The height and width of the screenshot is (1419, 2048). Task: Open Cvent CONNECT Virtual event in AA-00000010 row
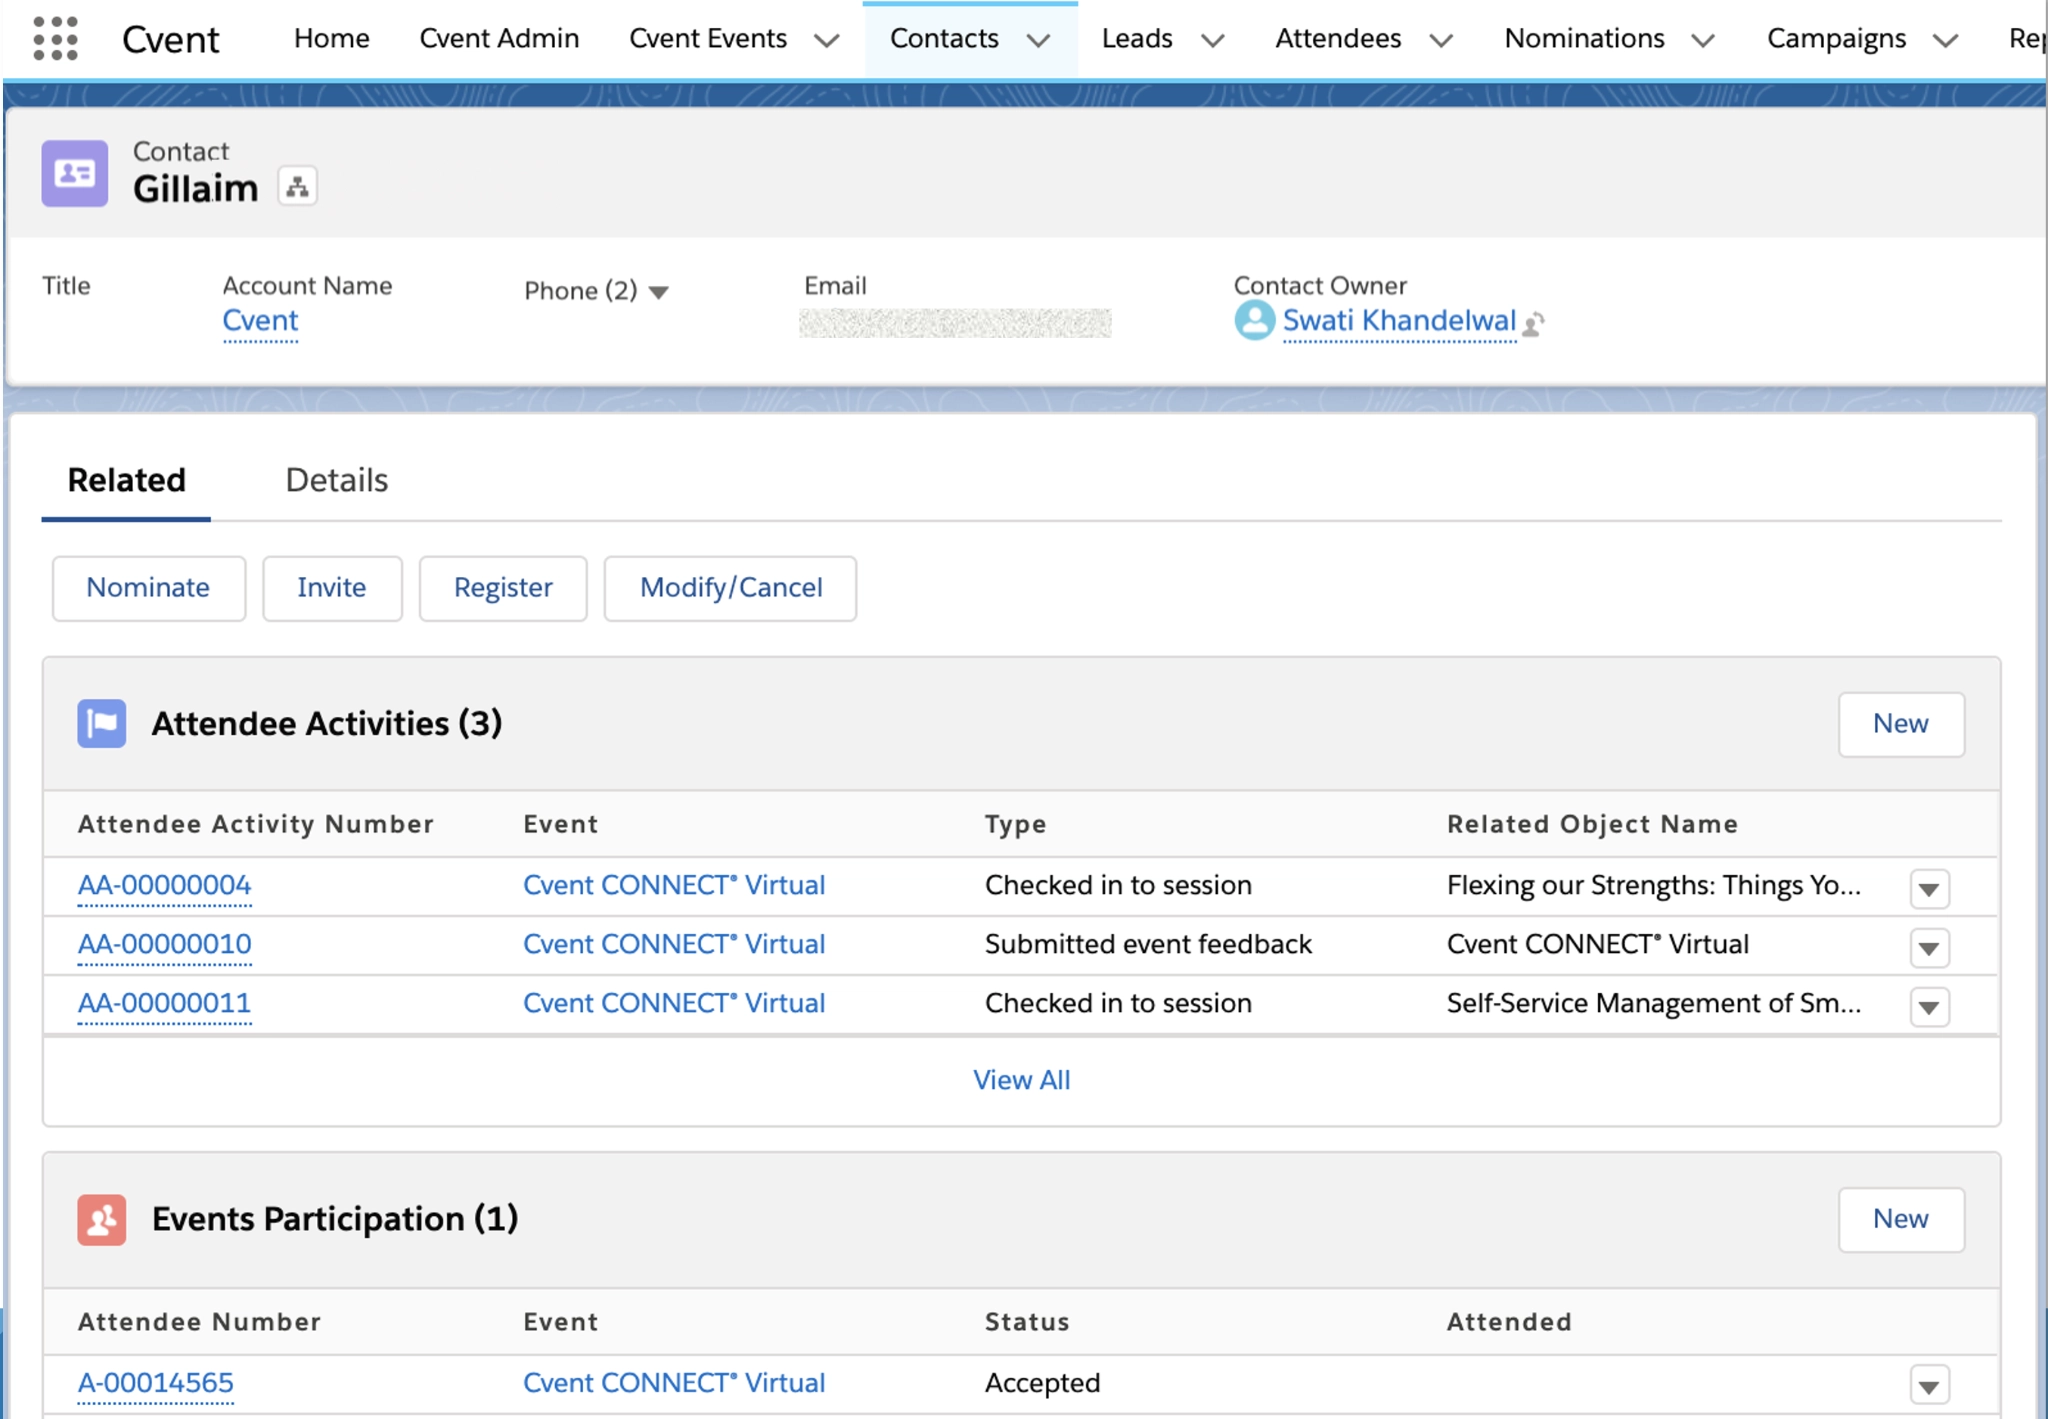[674, 944]
